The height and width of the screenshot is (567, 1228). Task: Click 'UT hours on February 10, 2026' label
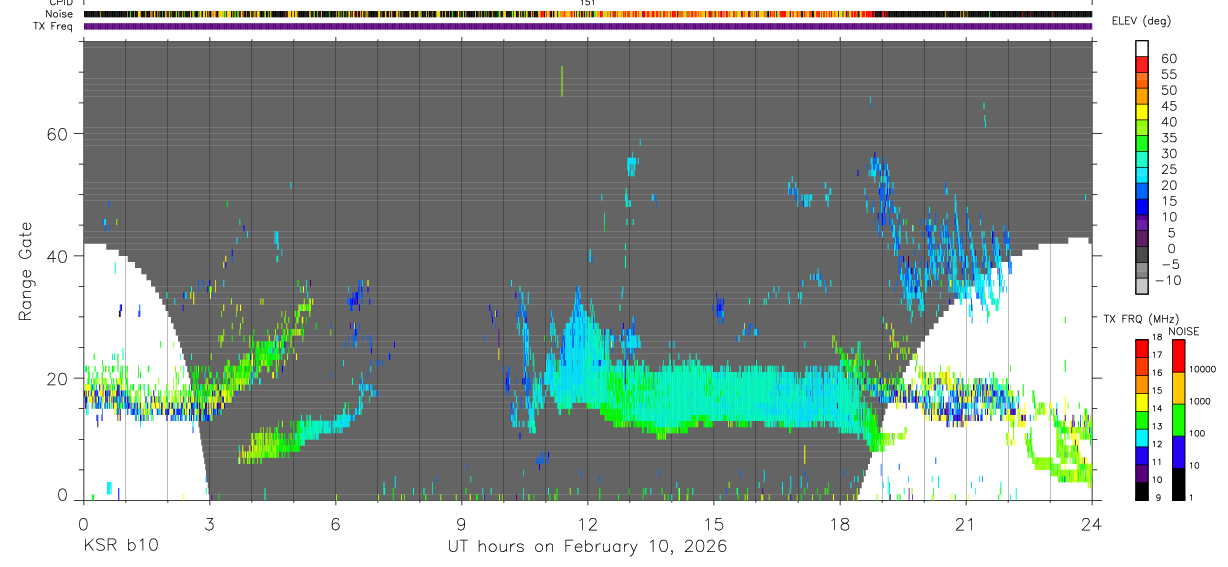pos(587,546)
